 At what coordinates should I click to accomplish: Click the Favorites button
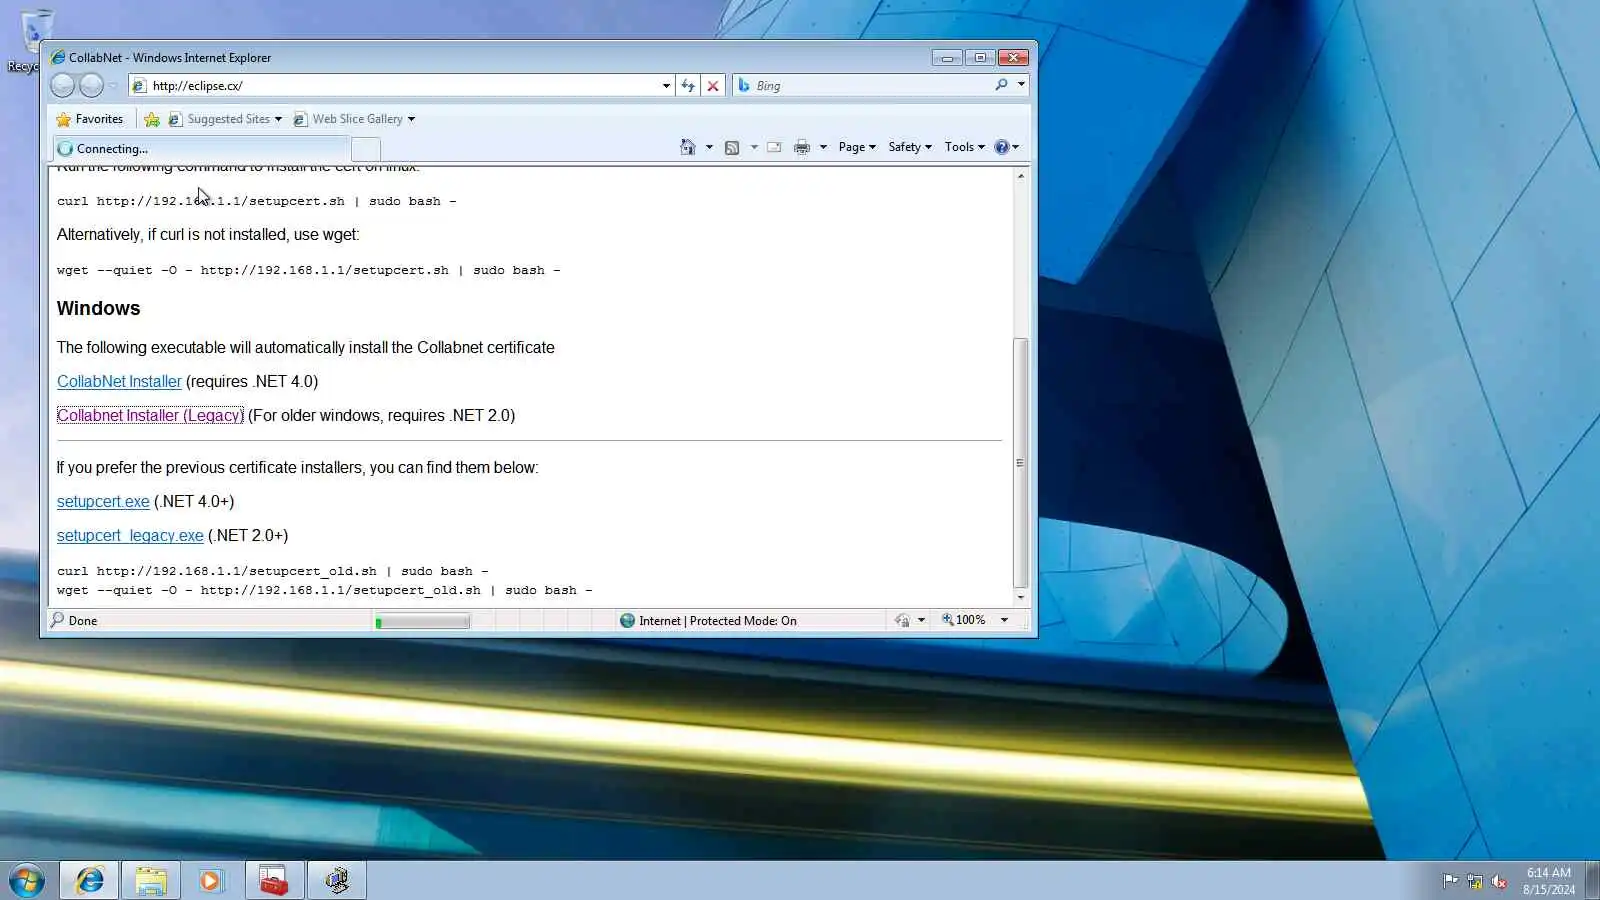[x=90, y=119]
